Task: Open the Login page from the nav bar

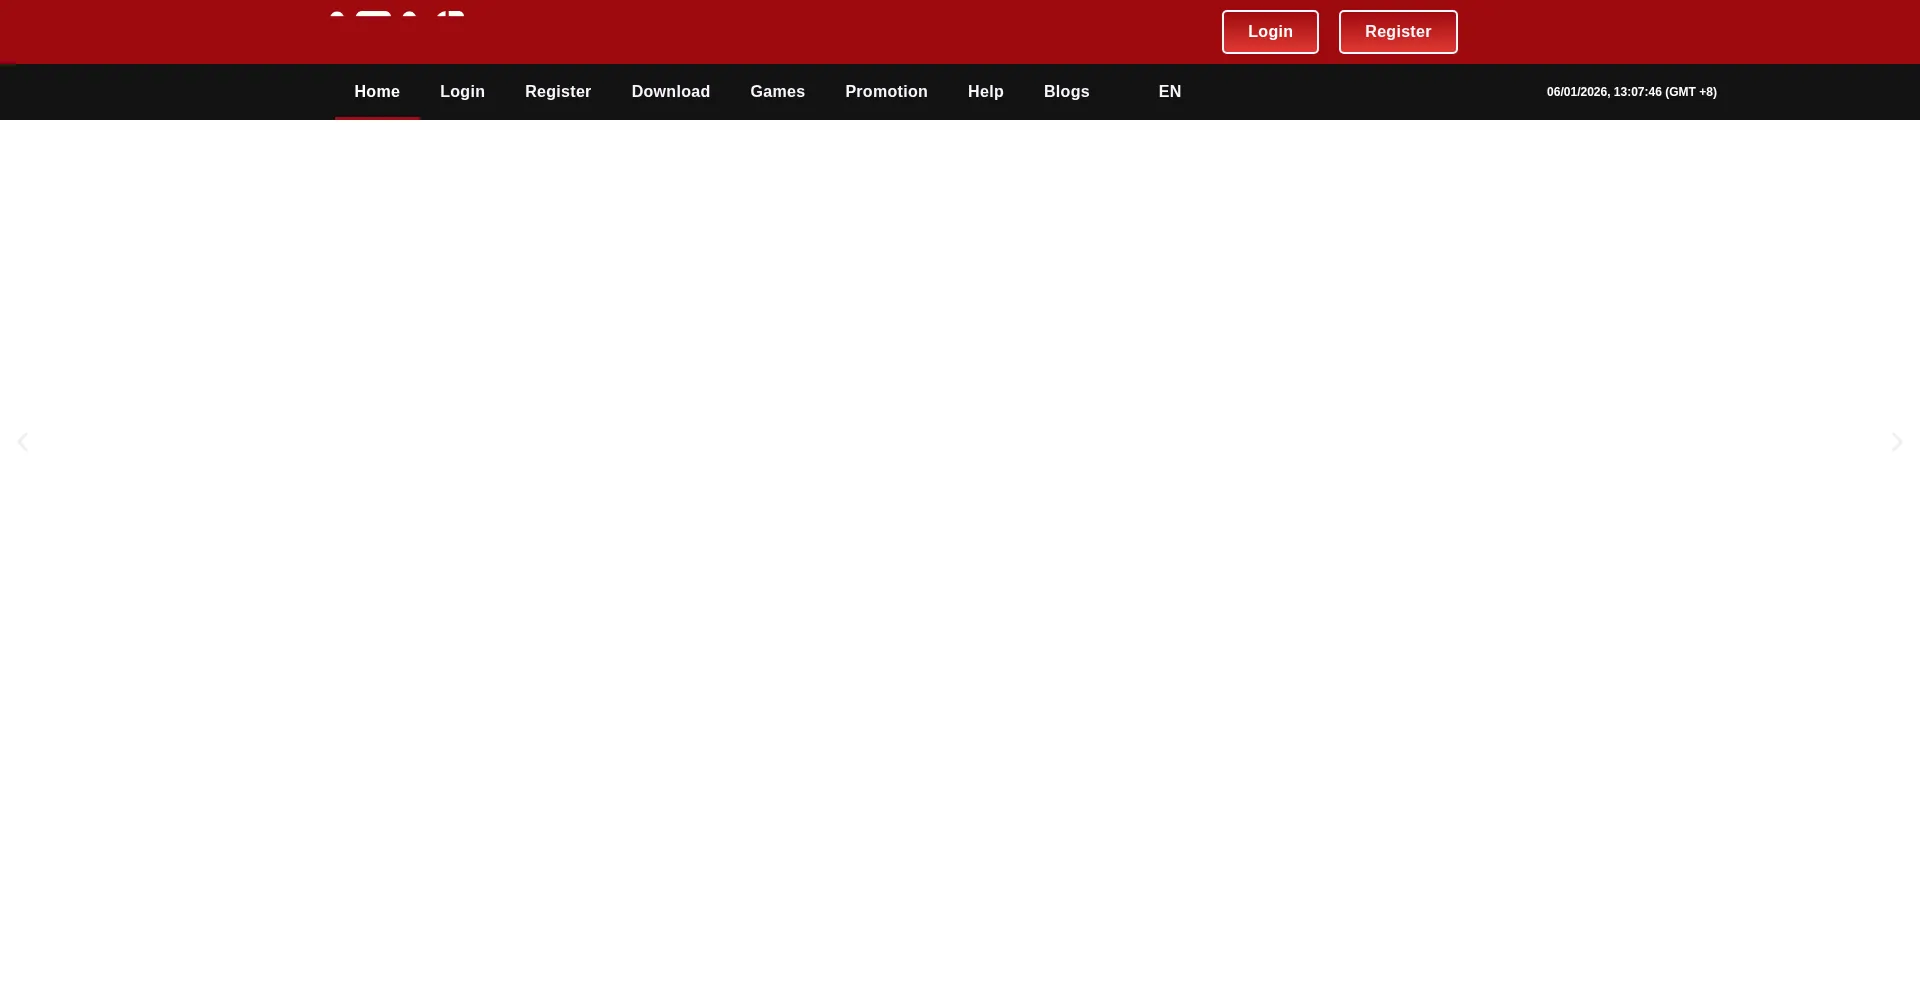Action: click(462, 92)
